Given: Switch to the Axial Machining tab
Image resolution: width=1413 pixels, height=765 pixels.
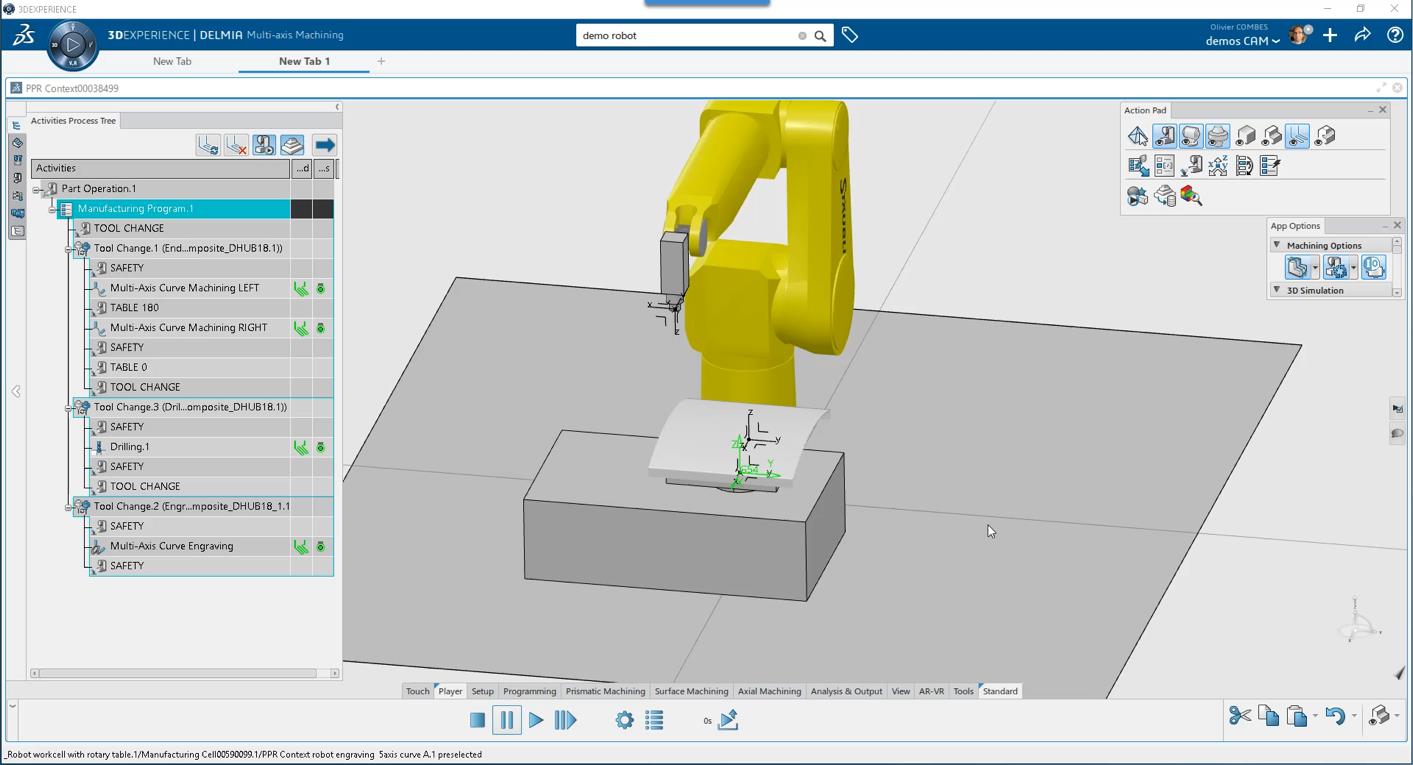Looking at the screenshot, I should (769, 691).
